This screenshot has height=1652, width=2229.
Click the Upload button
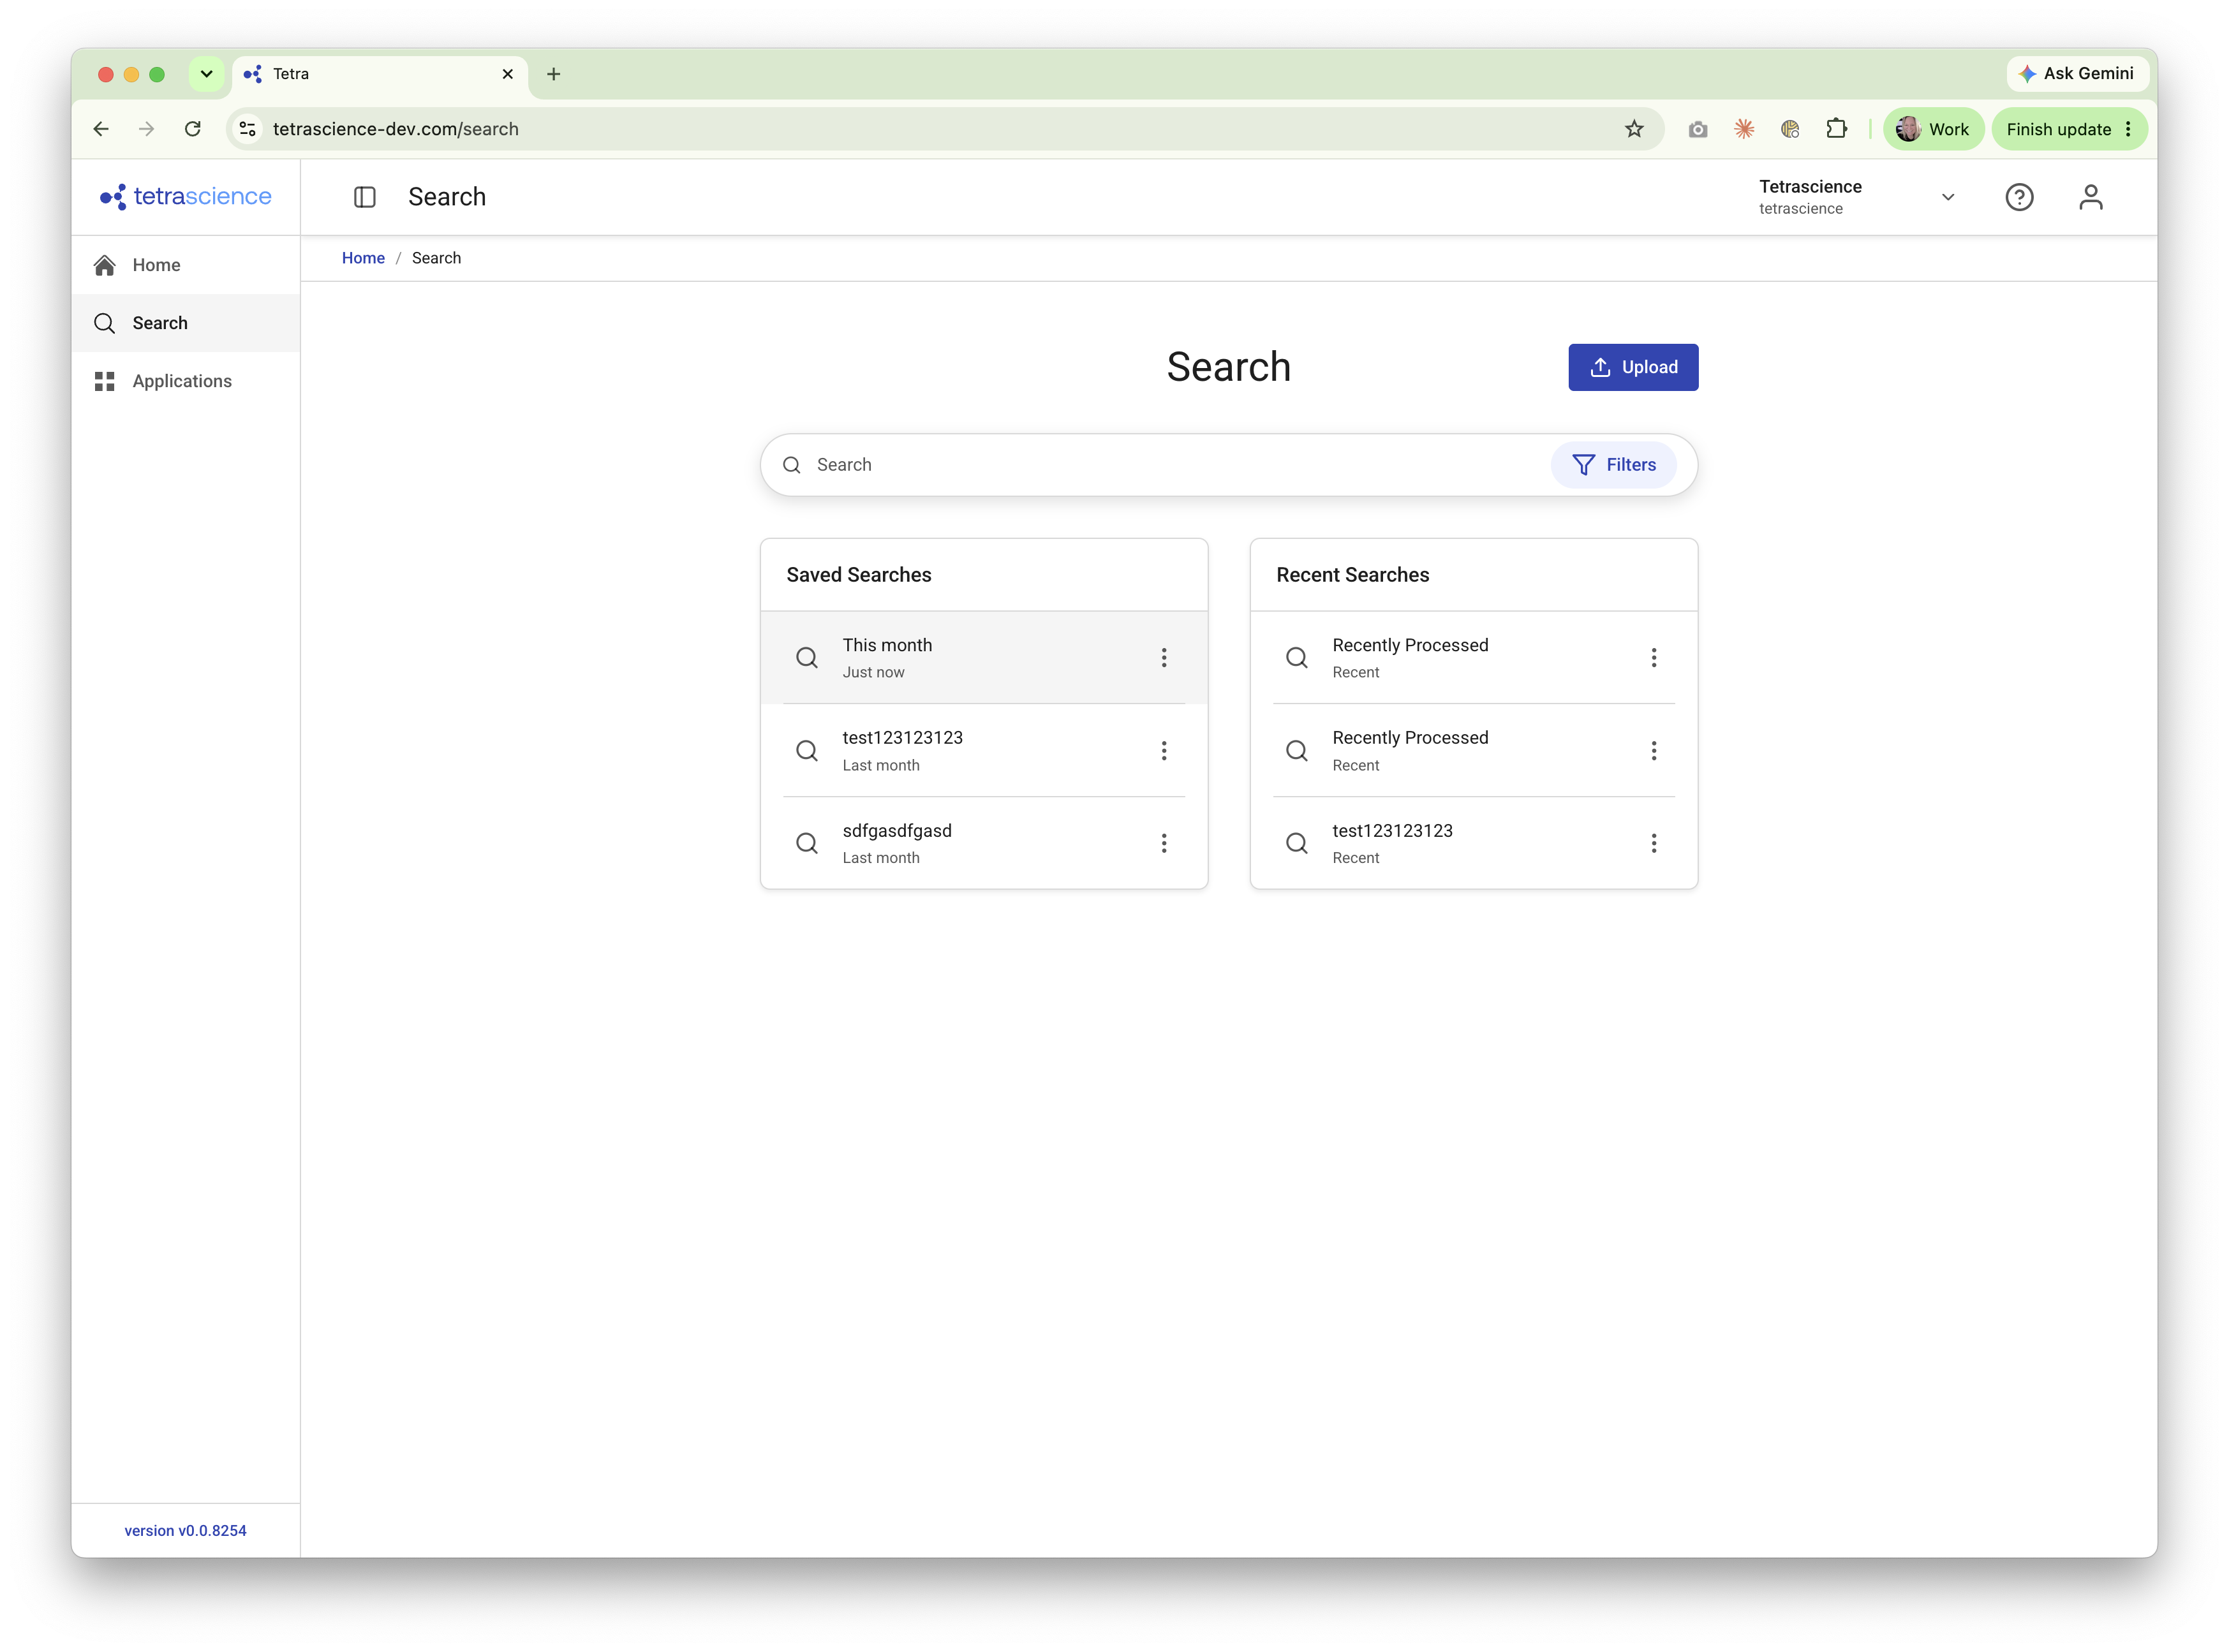coord(1632,367)
